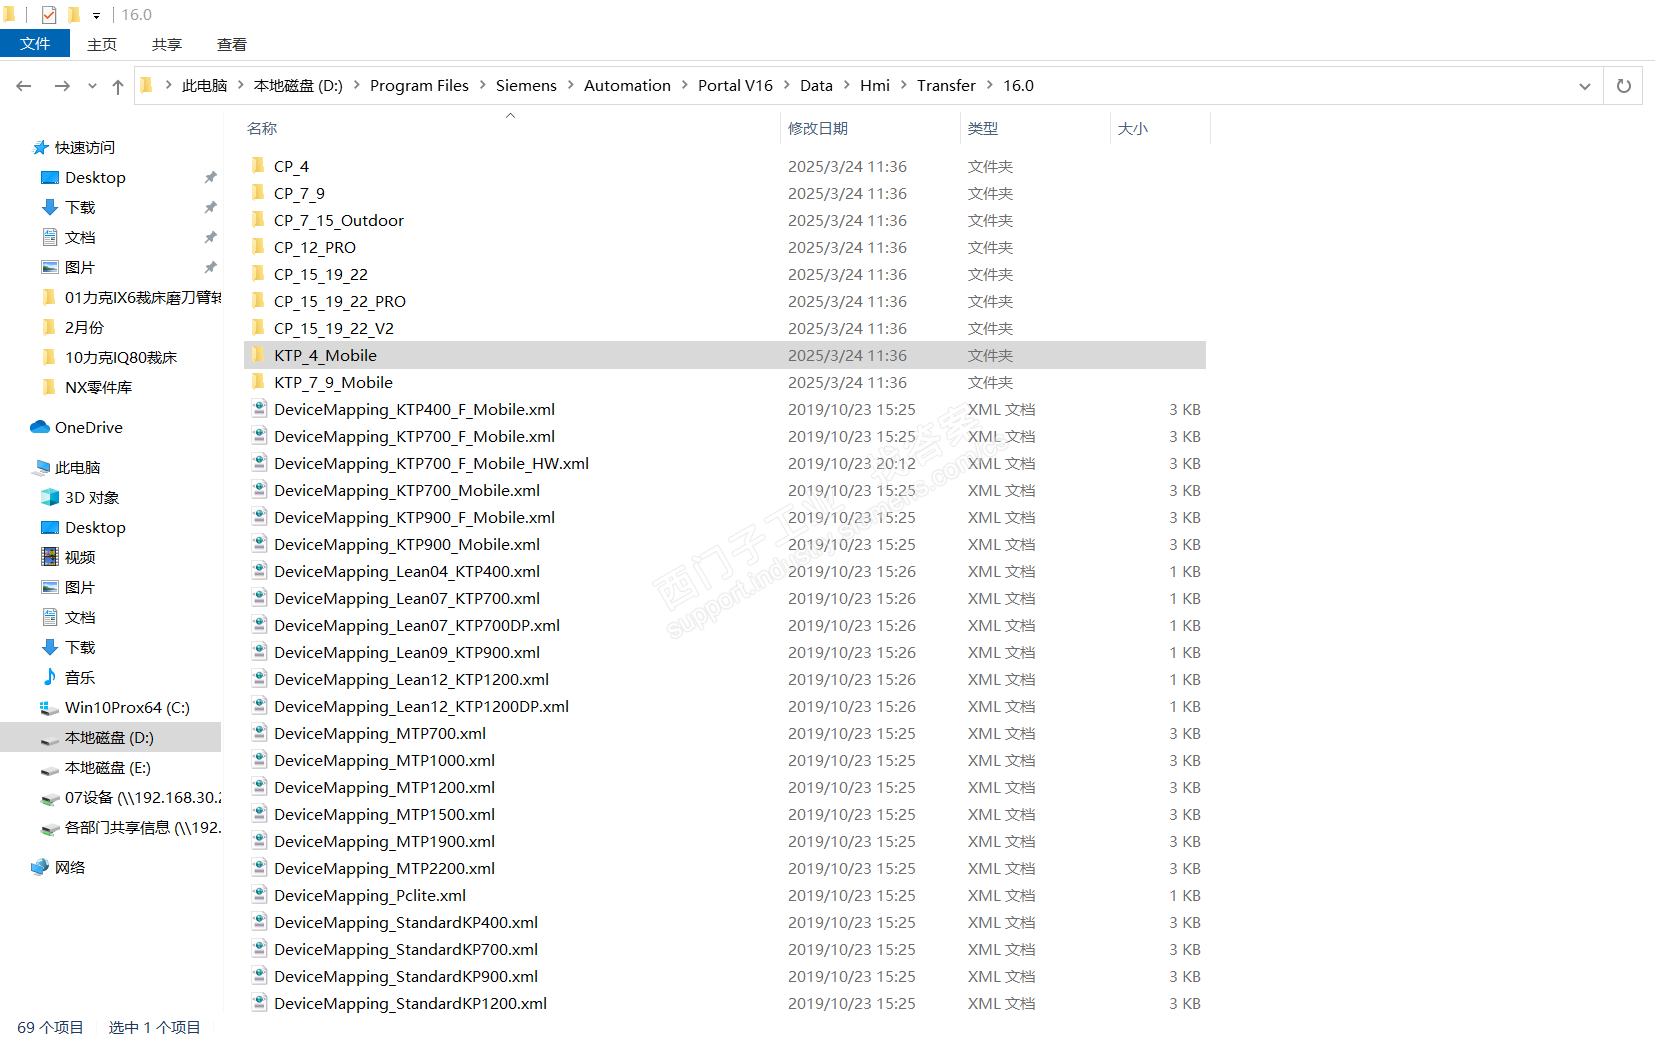Viewport: 1655px width, 1040px height.
Task: Switch to the 共享 ribbon tab
Action: point(167,44)
